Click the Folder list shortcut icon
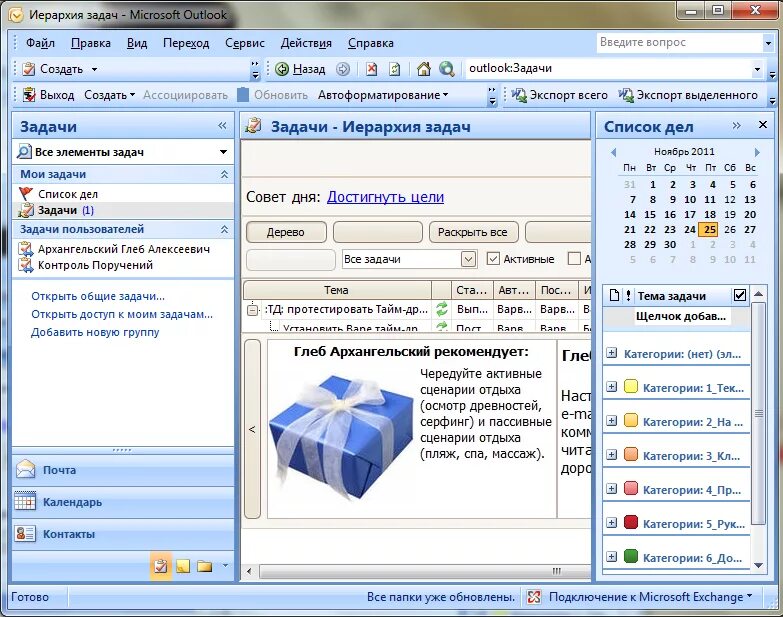Screen dimensions: 783x617 pos(204,566)
